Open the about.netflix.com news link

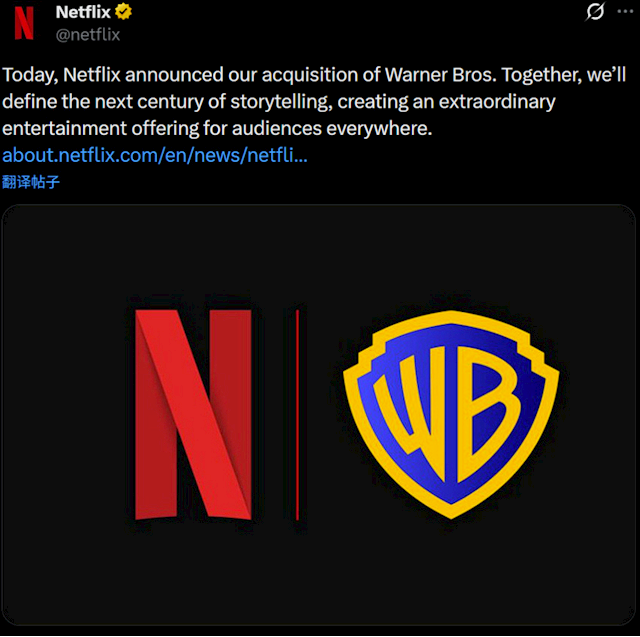pos(155,155)
